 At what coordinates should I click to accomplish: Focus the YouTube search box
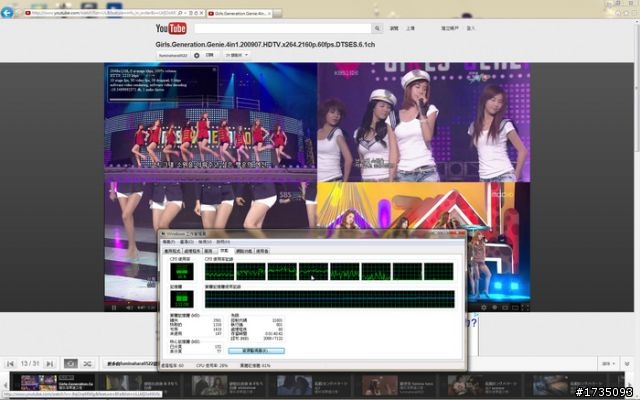(282, 28)
